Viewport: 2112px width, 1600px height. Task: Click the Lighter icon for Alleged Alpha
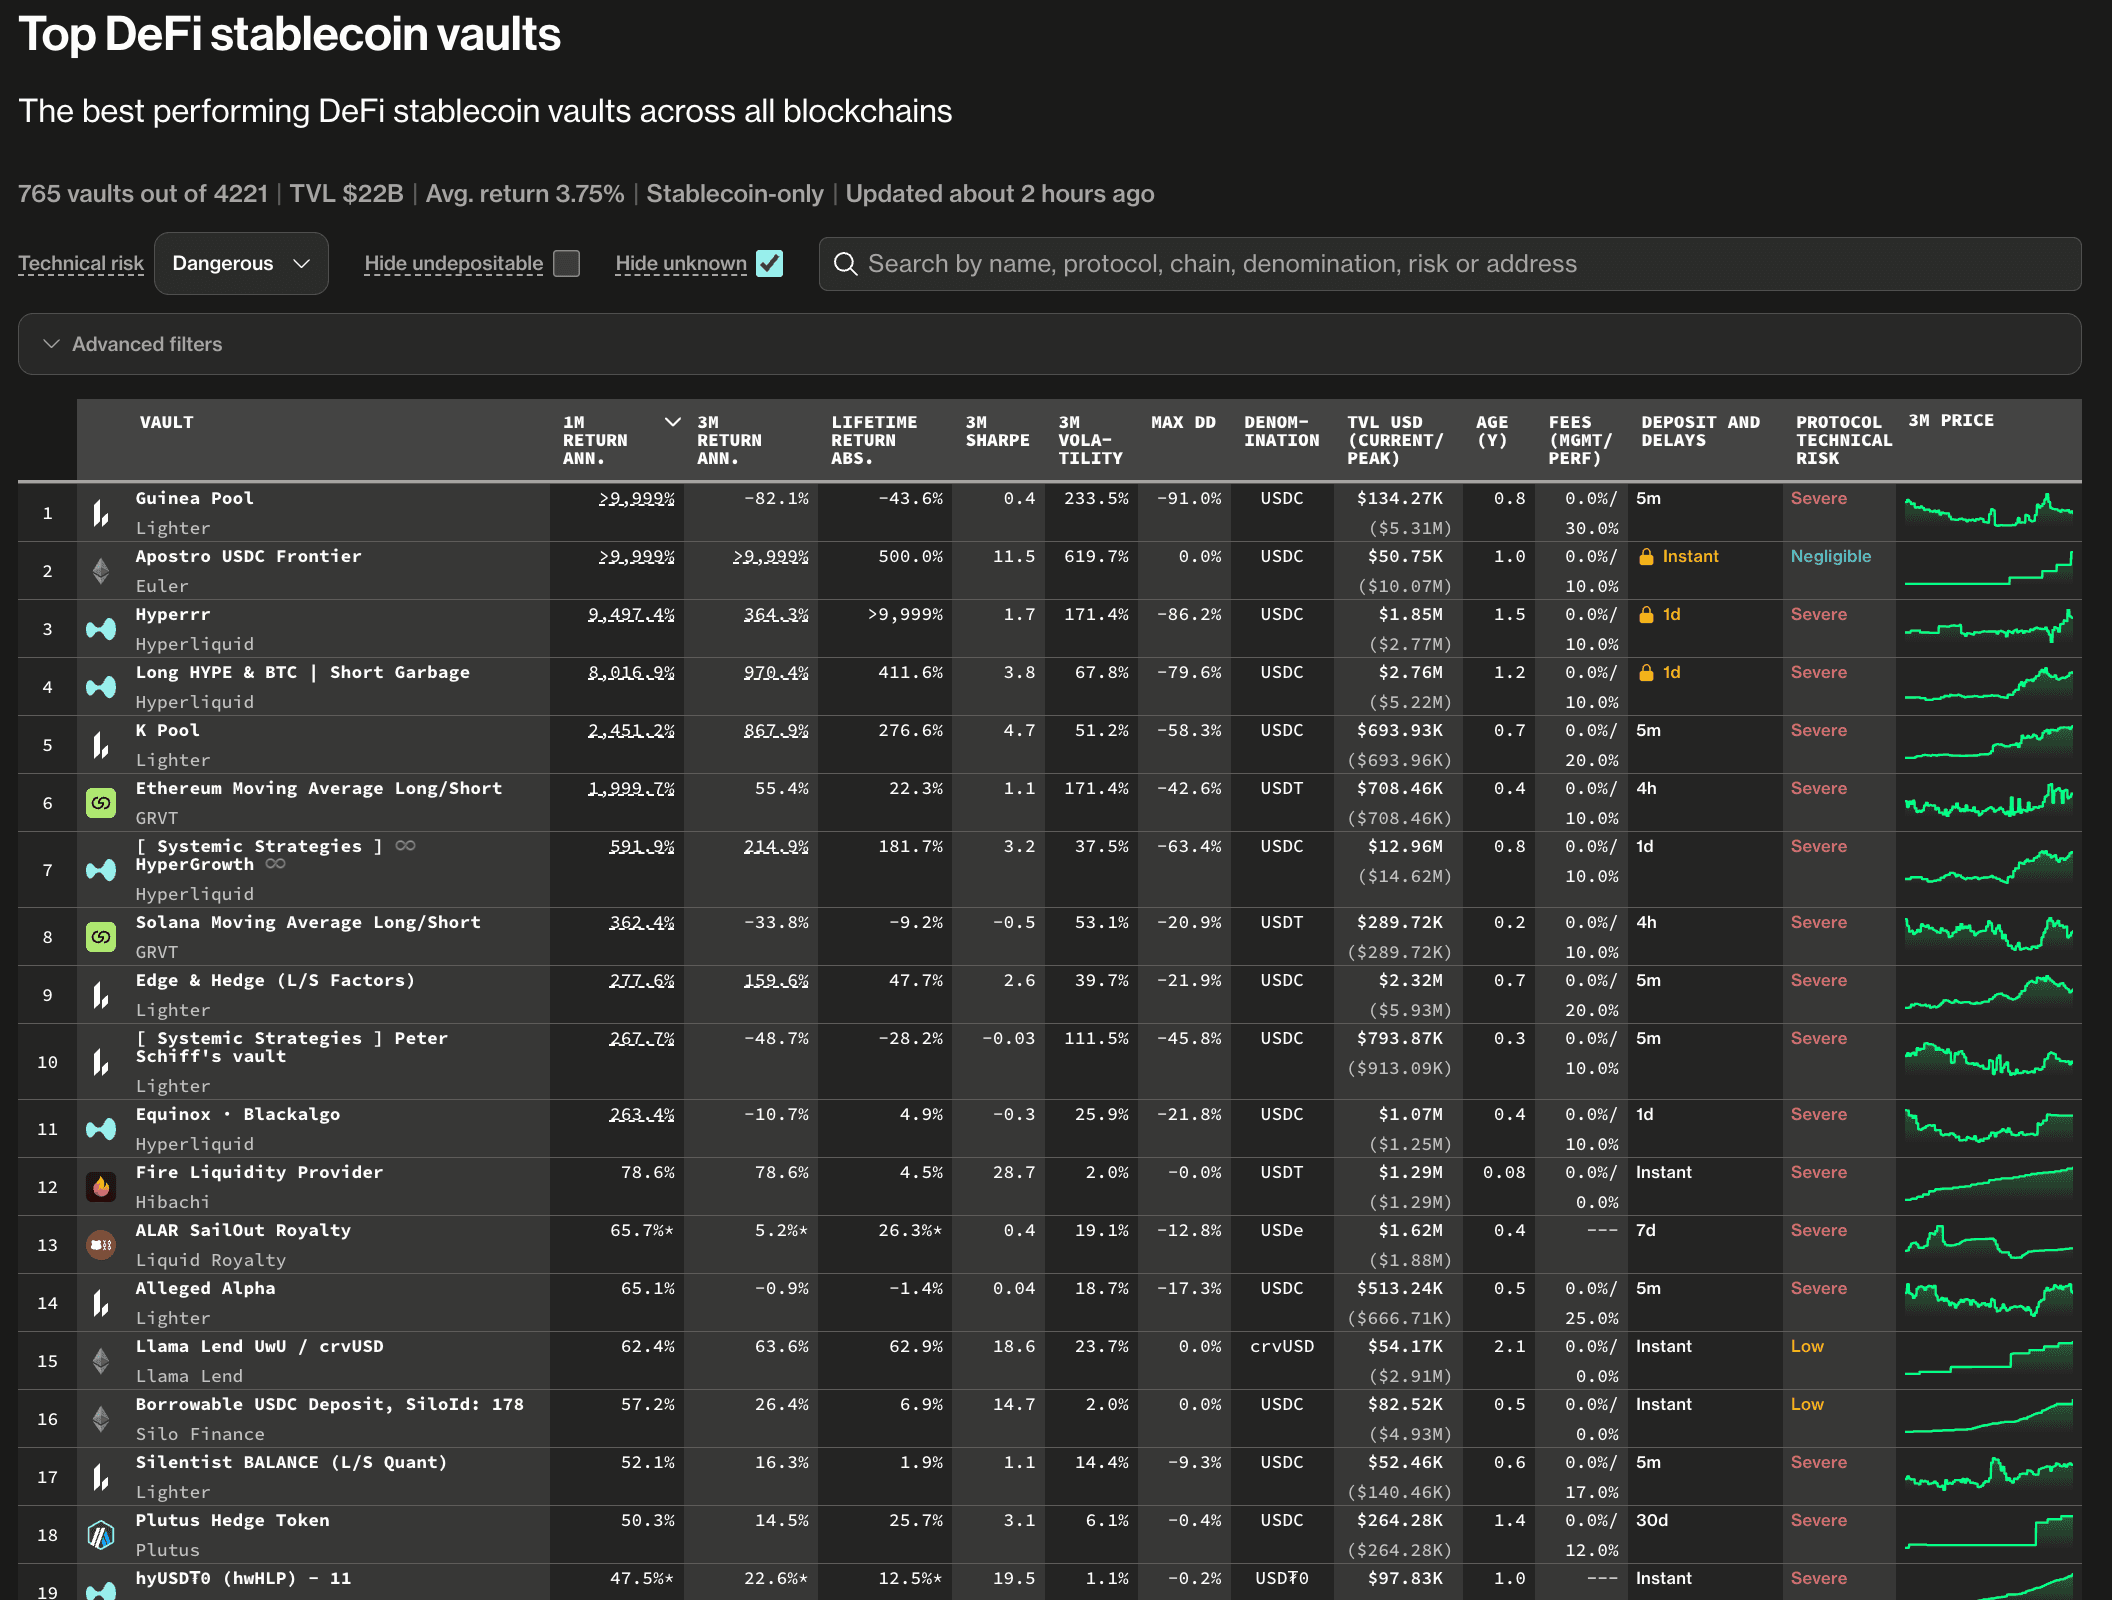pyautogui.click(x=101, y=1303)
